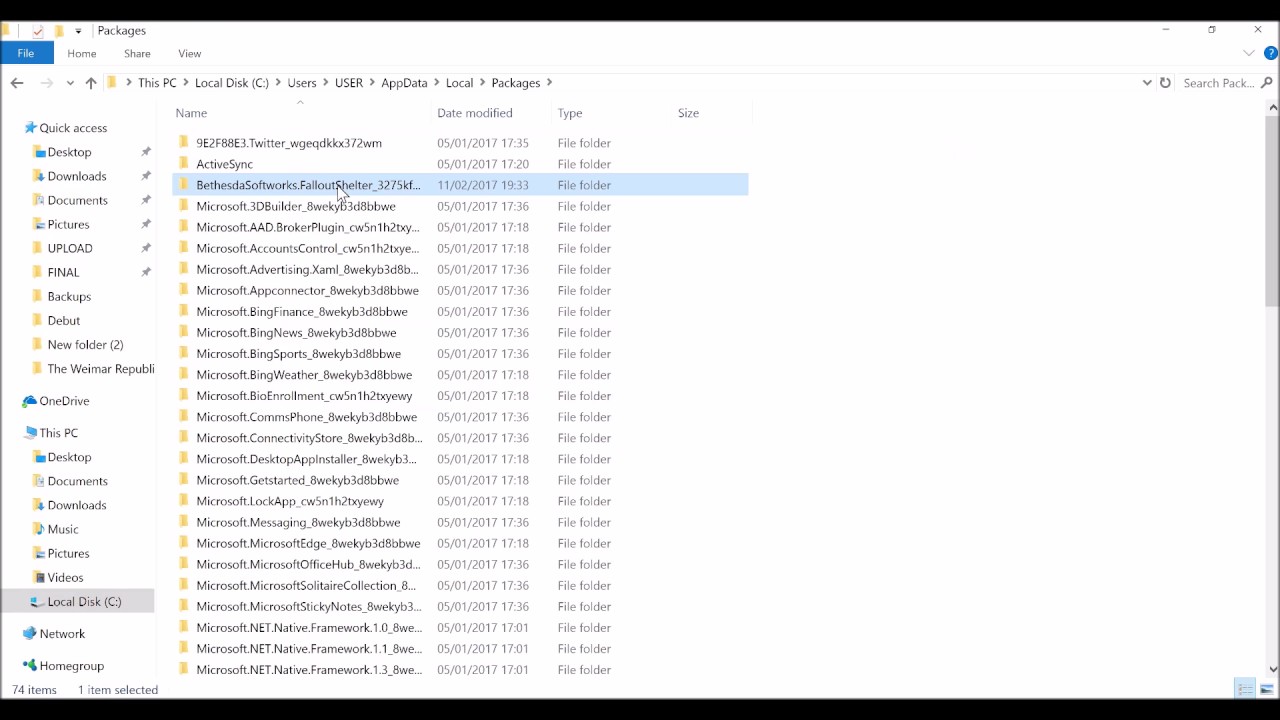Open recent locations dropdown arrow

point(70,83)
